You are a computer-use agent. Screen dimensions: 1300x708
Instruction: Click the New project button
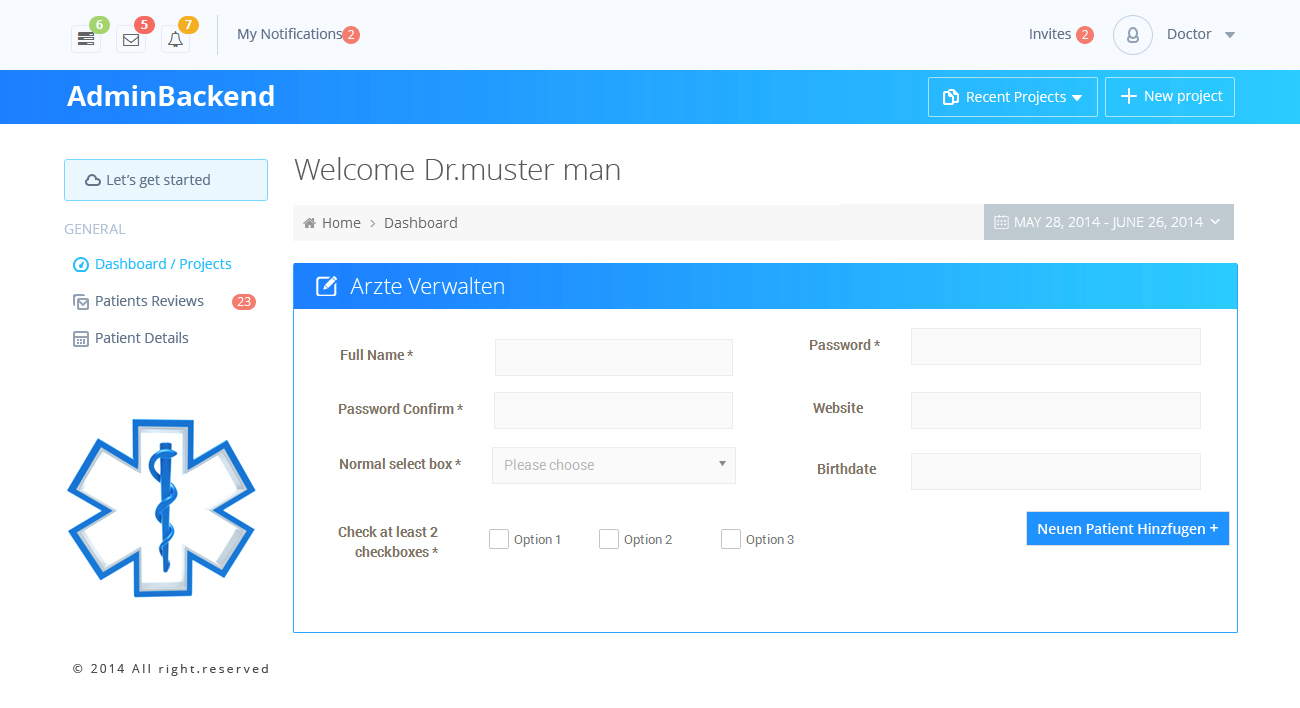tap(1169, 97)
